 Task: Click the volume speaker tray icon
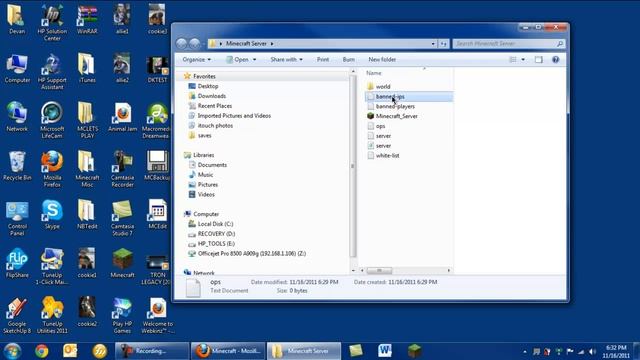[592, 351]
